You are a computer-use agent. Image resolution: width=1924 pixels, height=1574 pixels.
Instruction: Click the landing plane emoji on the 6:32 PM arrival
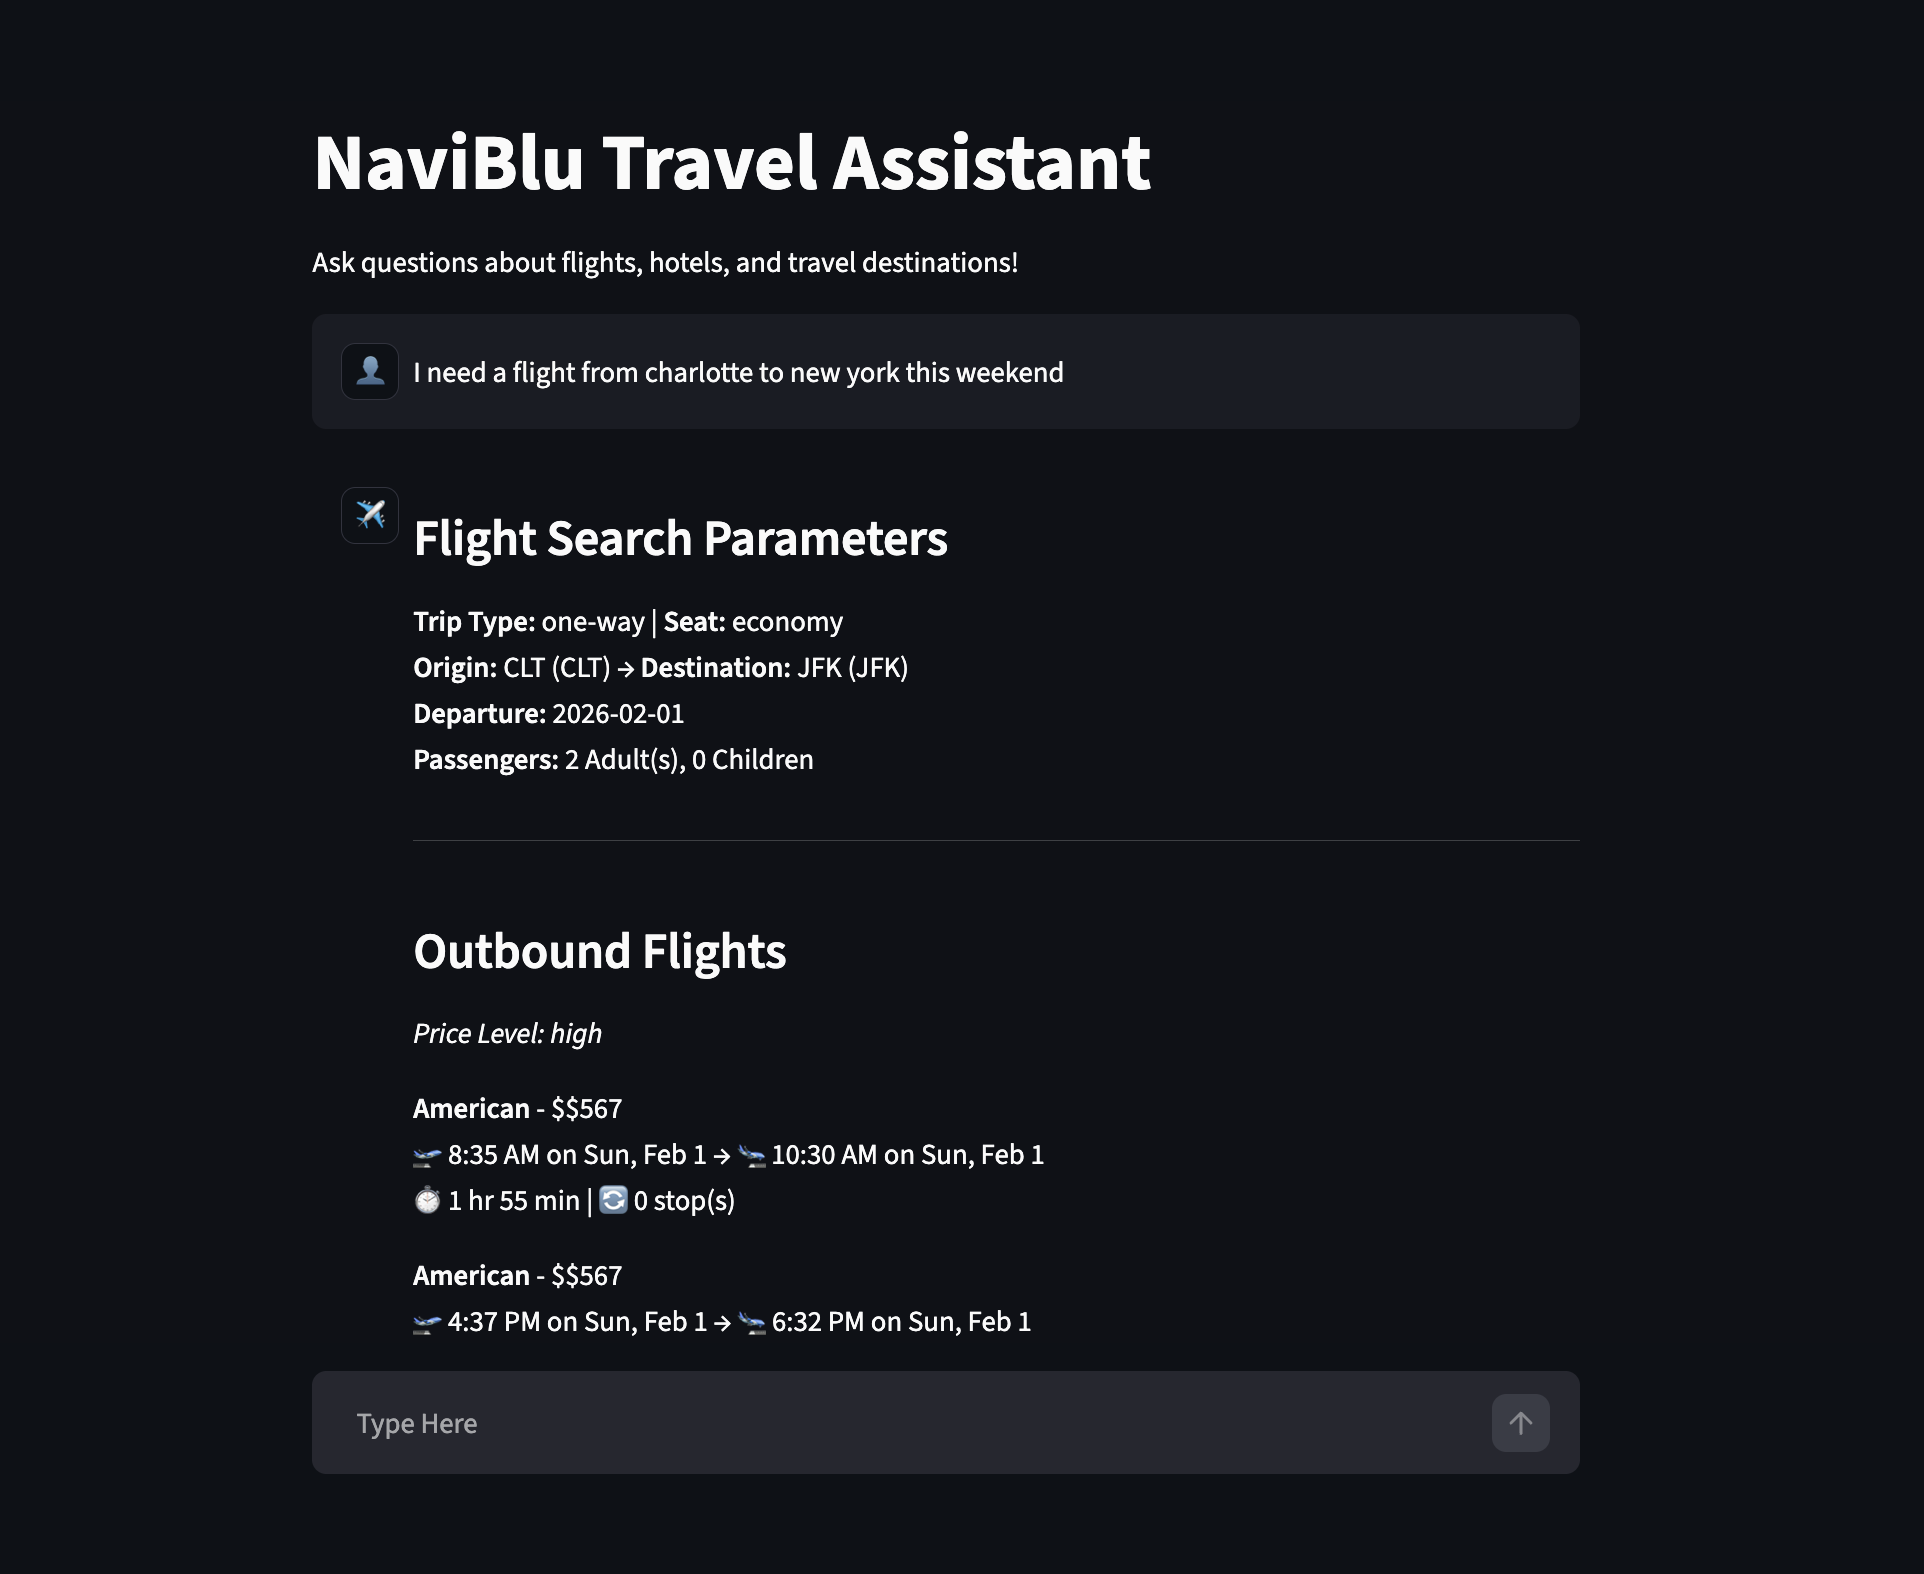click(x=752, y=1321)
